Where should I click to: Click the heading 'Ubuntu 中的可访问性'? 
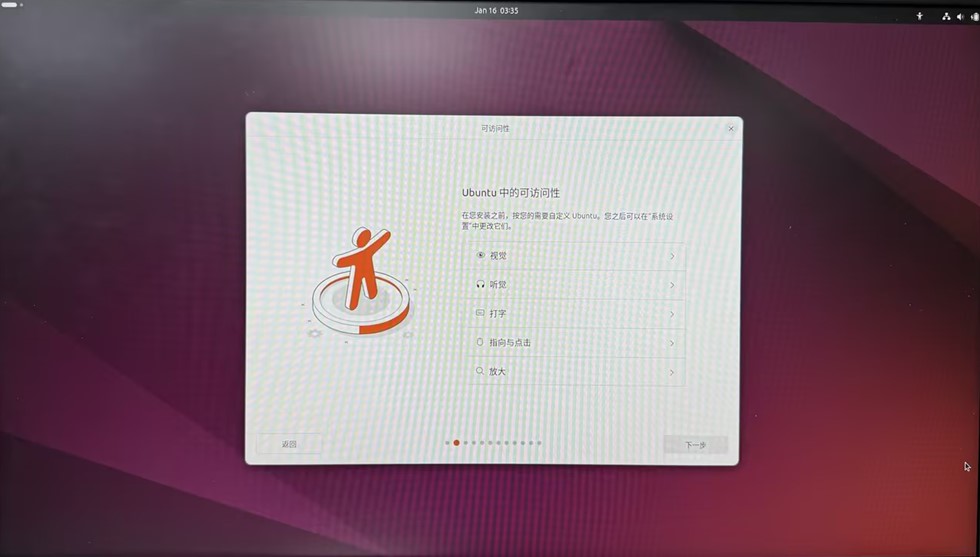click(x=511, y=193)
